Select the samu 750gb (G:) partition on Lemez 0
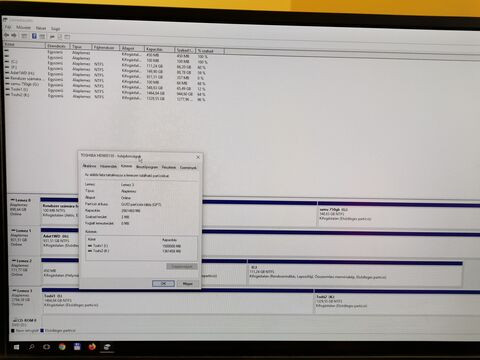This screenshot has height=360, width=480. [398, 215]
